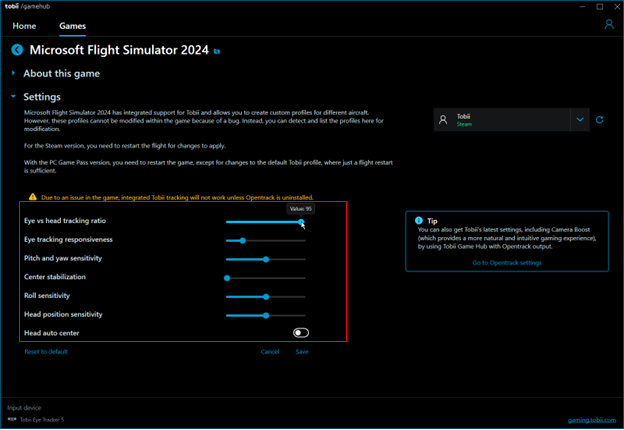This screenshot has height=430, width=624.
Task: Switch to the Games tab
Action: tap(72, 25)
